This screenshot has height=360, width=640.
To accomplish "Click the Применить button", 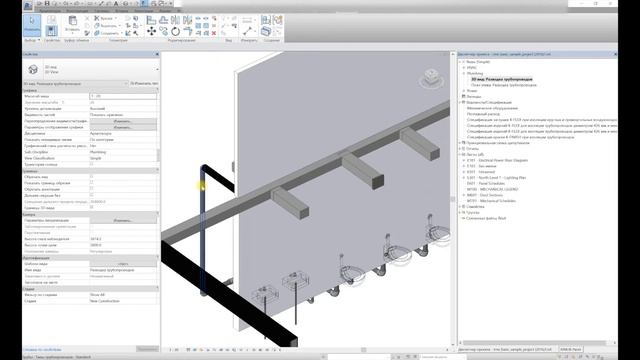I will (x=147, y=349).
